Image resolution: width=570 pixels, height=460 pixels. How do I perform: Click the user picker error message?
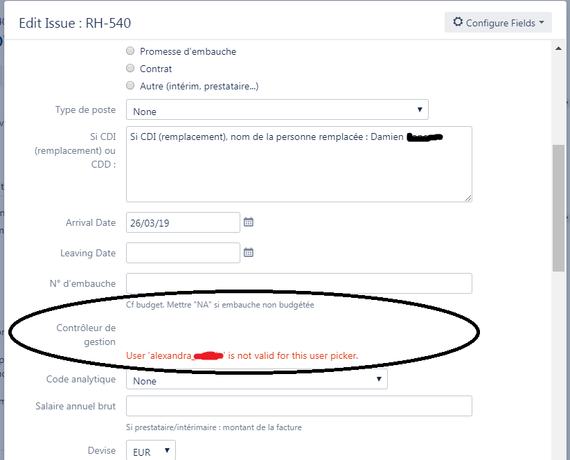click(242, 356)
